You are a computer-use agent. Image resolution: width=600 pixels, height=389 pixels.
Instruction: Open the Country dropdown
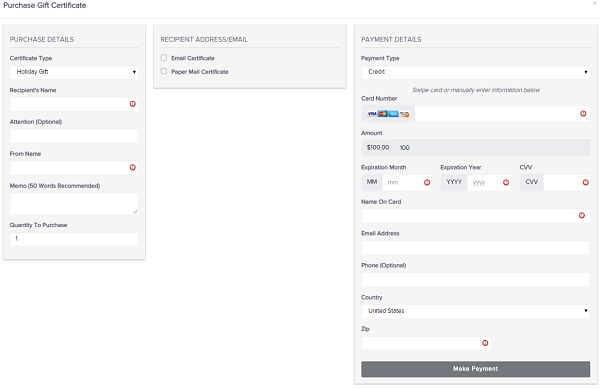pos(476,311)
